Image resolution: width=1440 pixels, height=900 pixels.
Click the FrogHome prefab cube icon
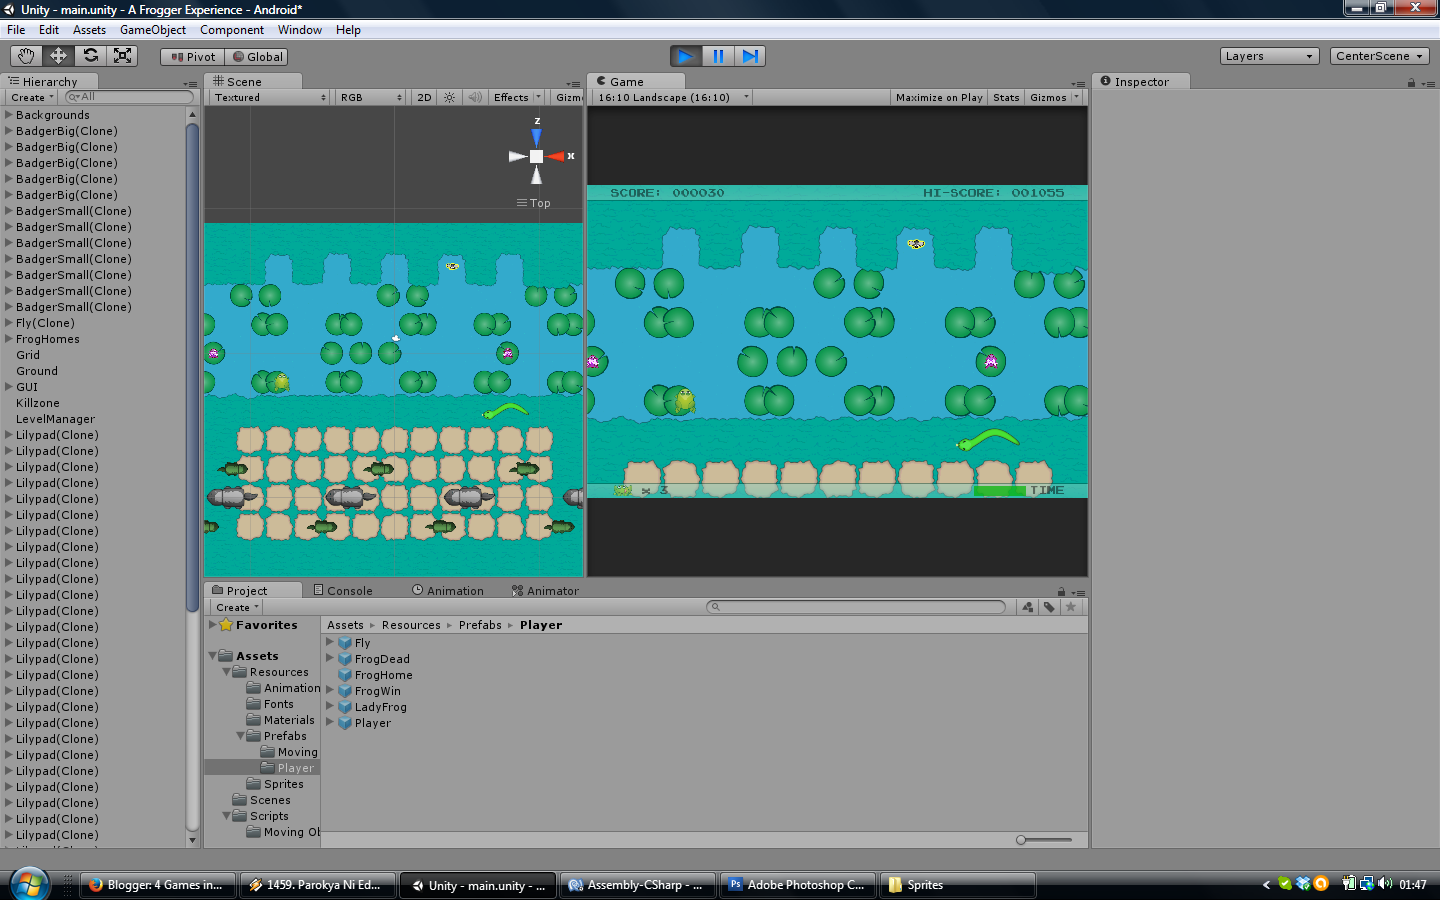pos(345,675)
